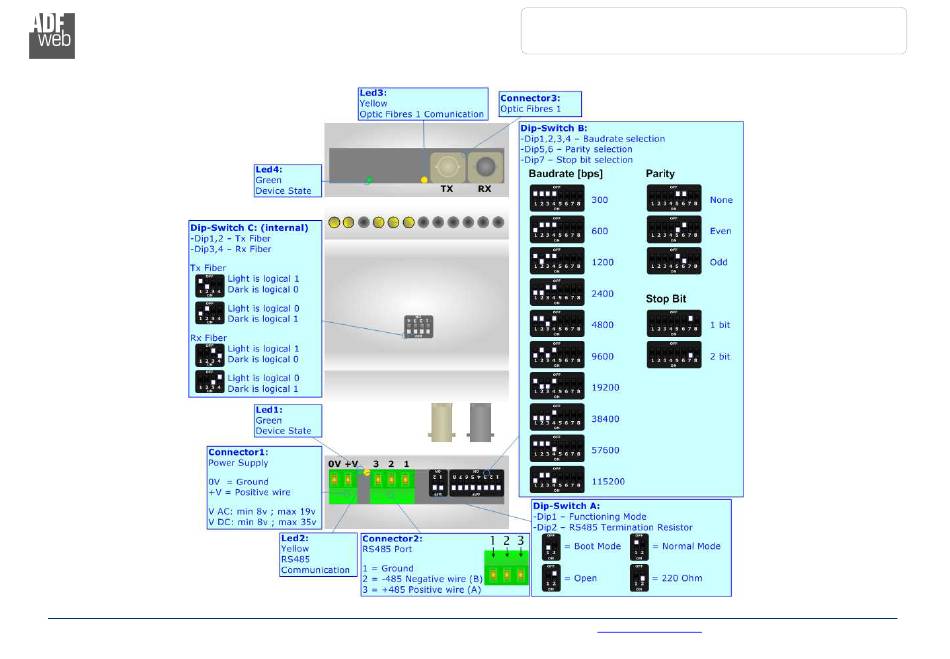Image resolution: width=950 pixels, height=659 pixels.
Task: Click the dip-switch picture beside 1200
Action: [x=557, y=261]
